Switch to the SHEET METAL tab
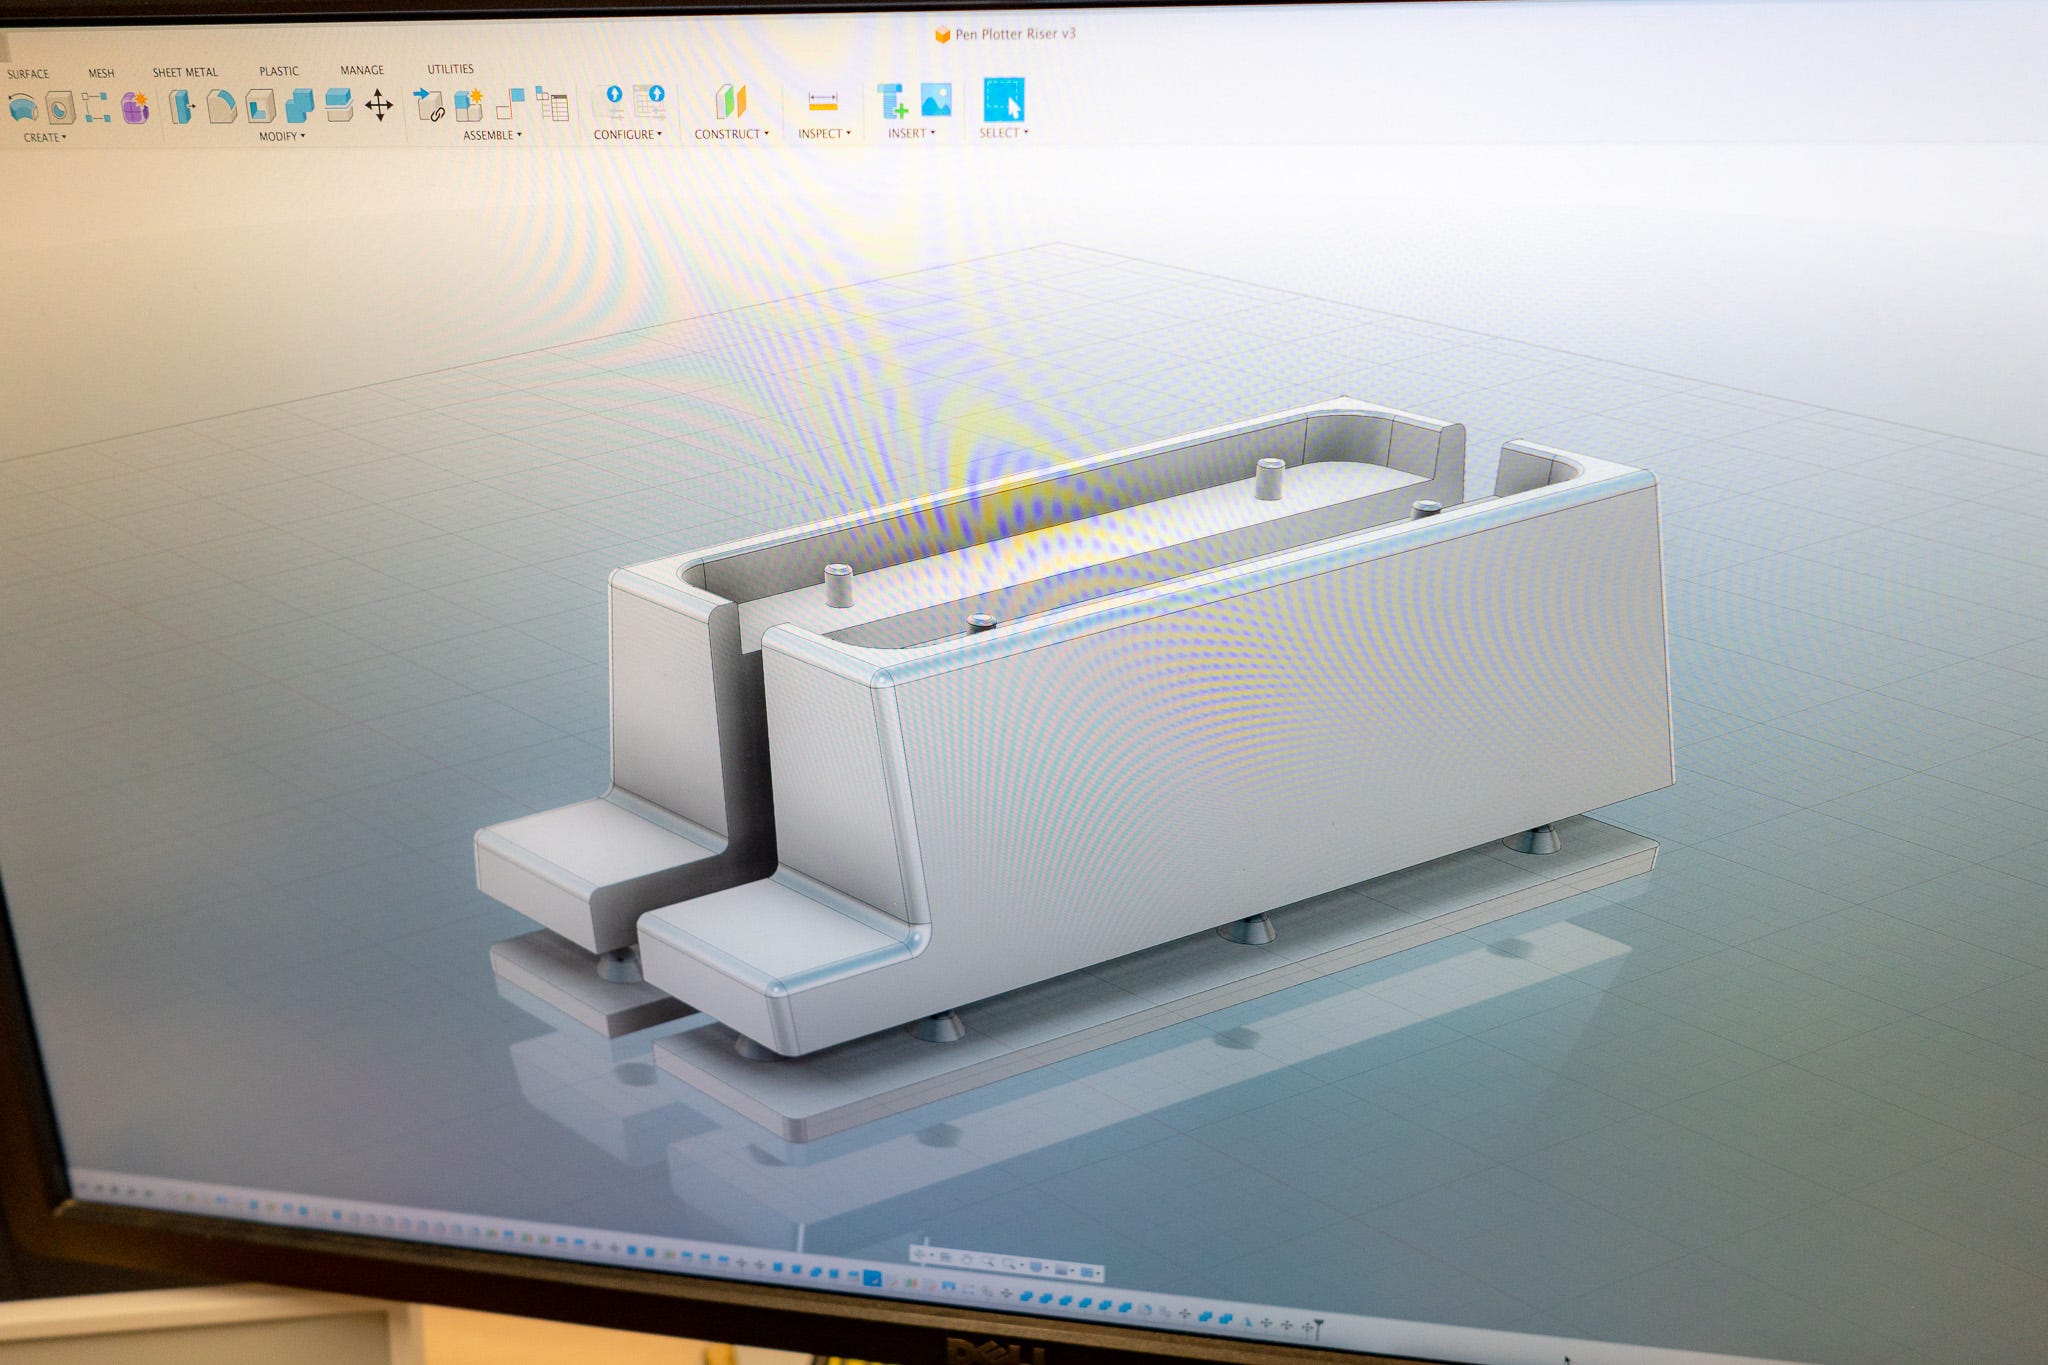The image size is (2048, 1365). coord(185,72)
